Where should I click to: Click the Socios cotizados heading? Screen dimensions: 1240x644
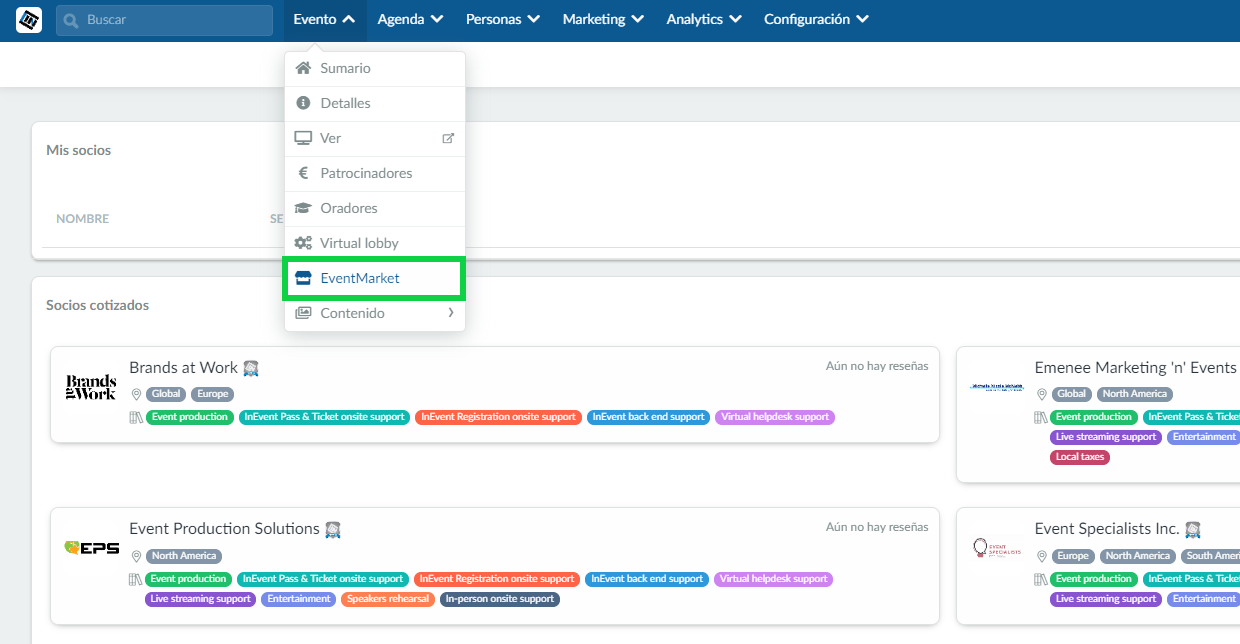click(98, 305)
